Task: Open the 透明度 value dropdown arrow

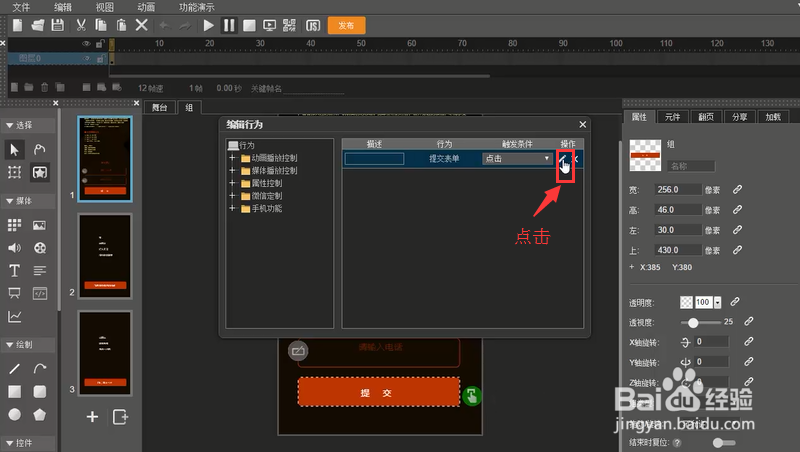Action: [717, 303]
